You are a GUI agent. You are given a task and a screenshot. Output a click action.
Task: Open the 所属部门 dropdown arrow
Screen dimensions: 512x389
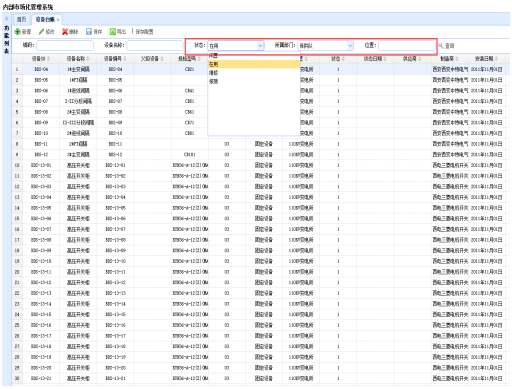point(350,45)
